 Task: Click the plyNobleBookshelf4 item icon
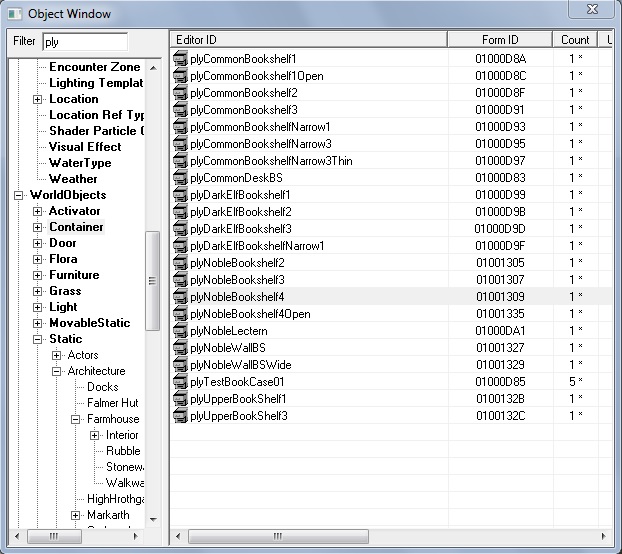(x=180, y=297)
